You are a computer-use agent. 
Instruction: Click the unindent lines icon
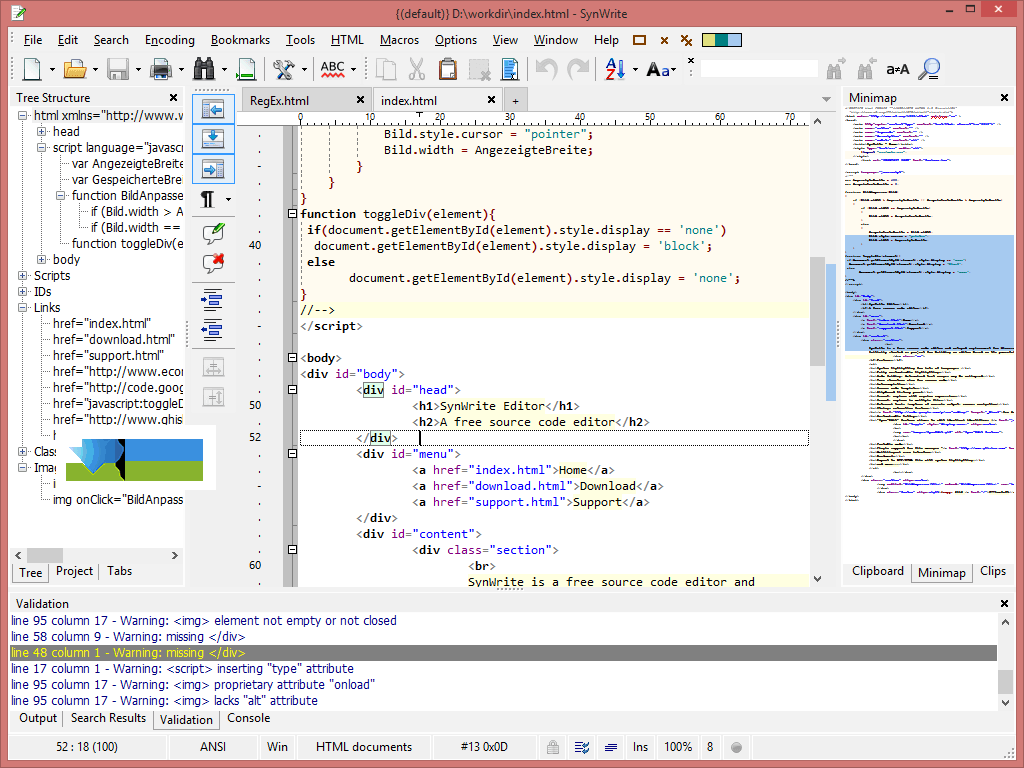(x=213, y=329)
